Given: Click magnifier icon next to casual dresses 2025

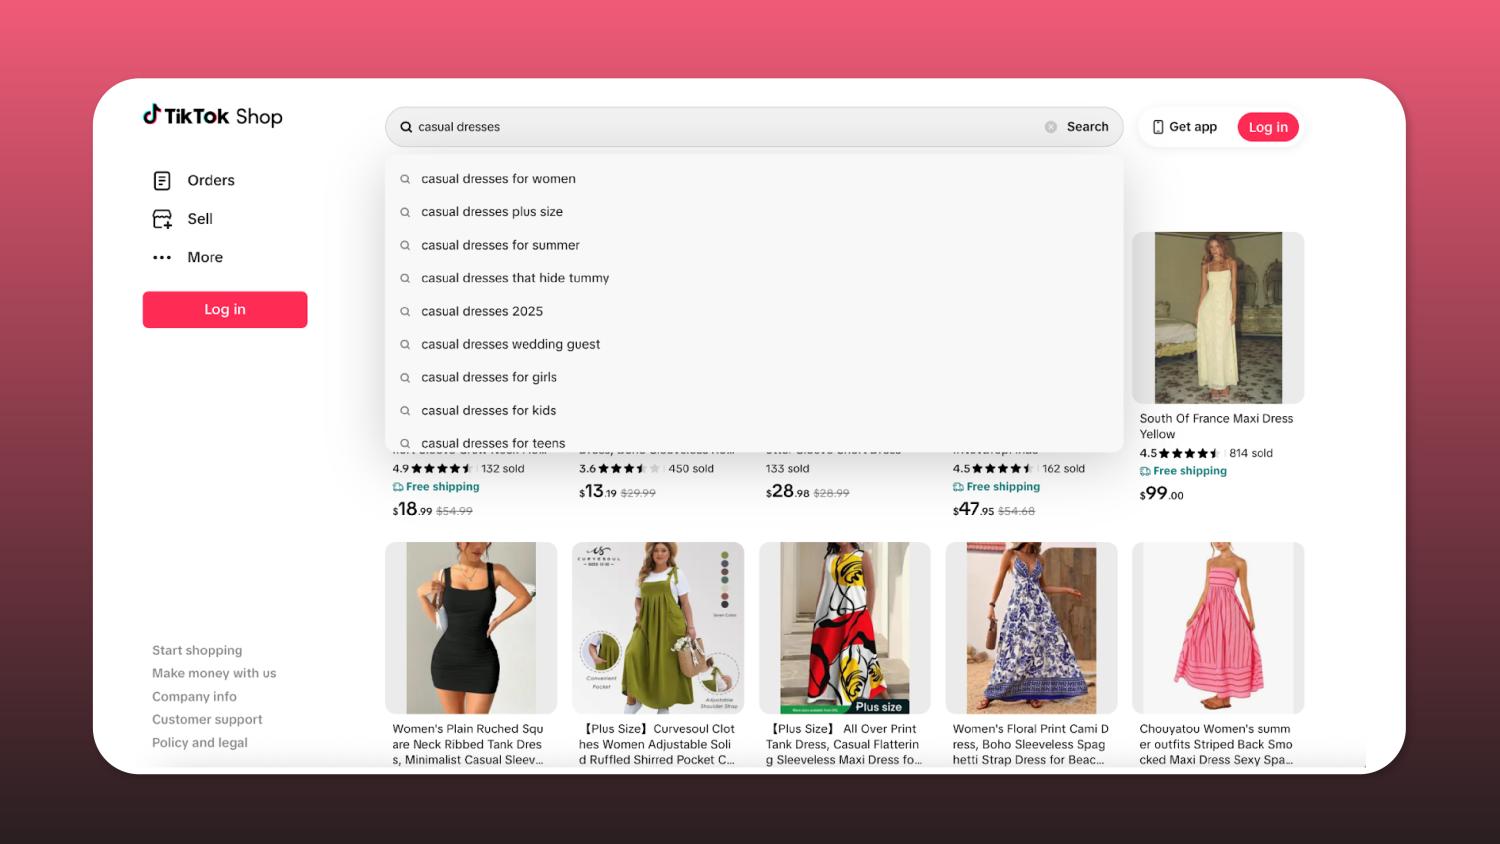Looking at the screenshot, I should (405, 311).
